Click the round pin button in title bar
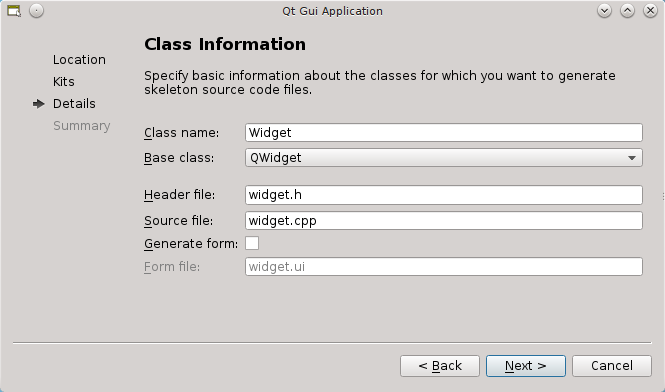The image size is (665, 392). pyautogui.click(x=36, y=11)
